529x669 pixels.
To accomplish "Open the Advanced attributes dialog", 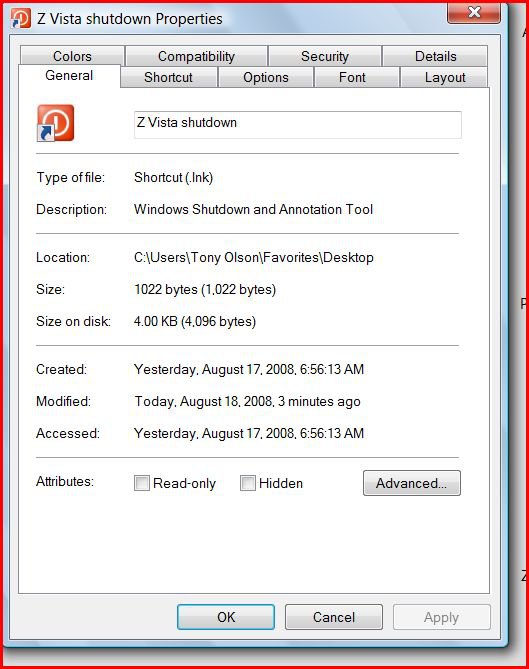I will (x=412, y=483).
